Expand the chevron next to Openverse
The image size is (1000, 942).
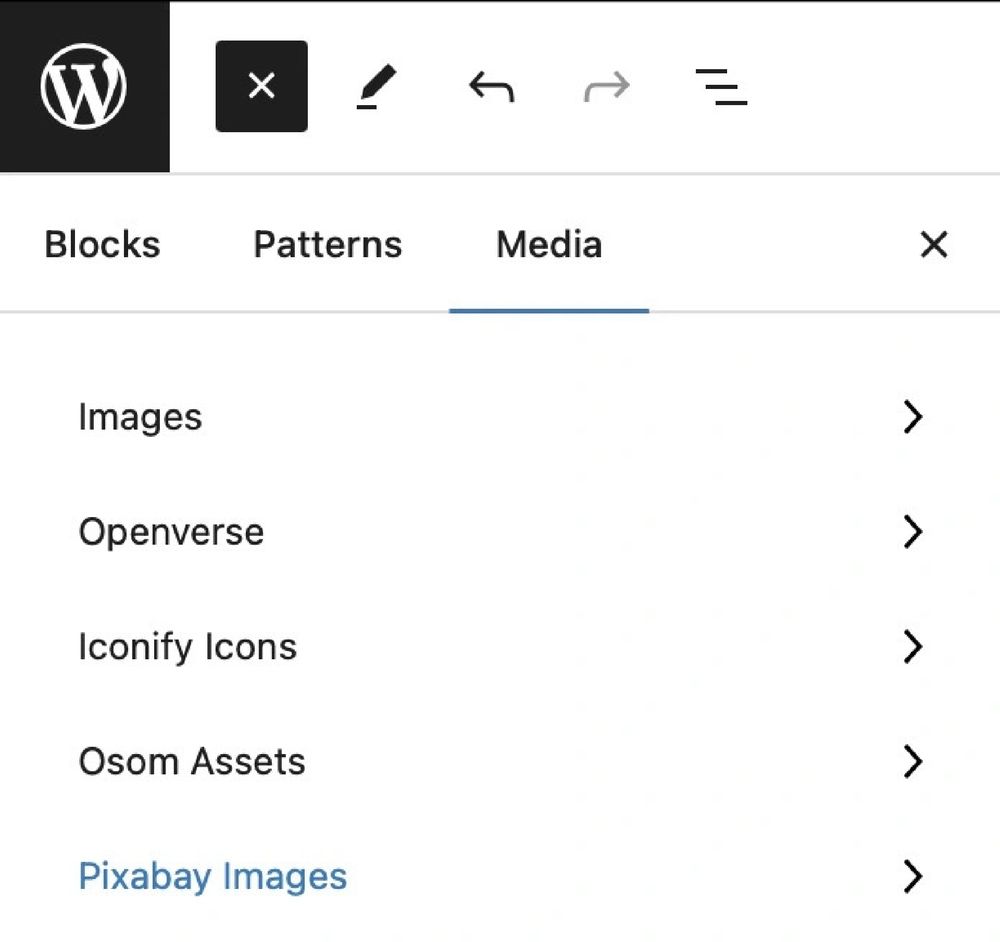tap(911, 532)
